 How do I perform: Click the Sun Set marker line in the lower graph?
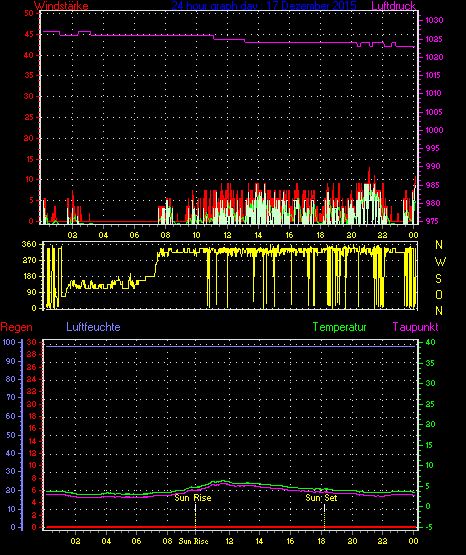coord(324,516)
